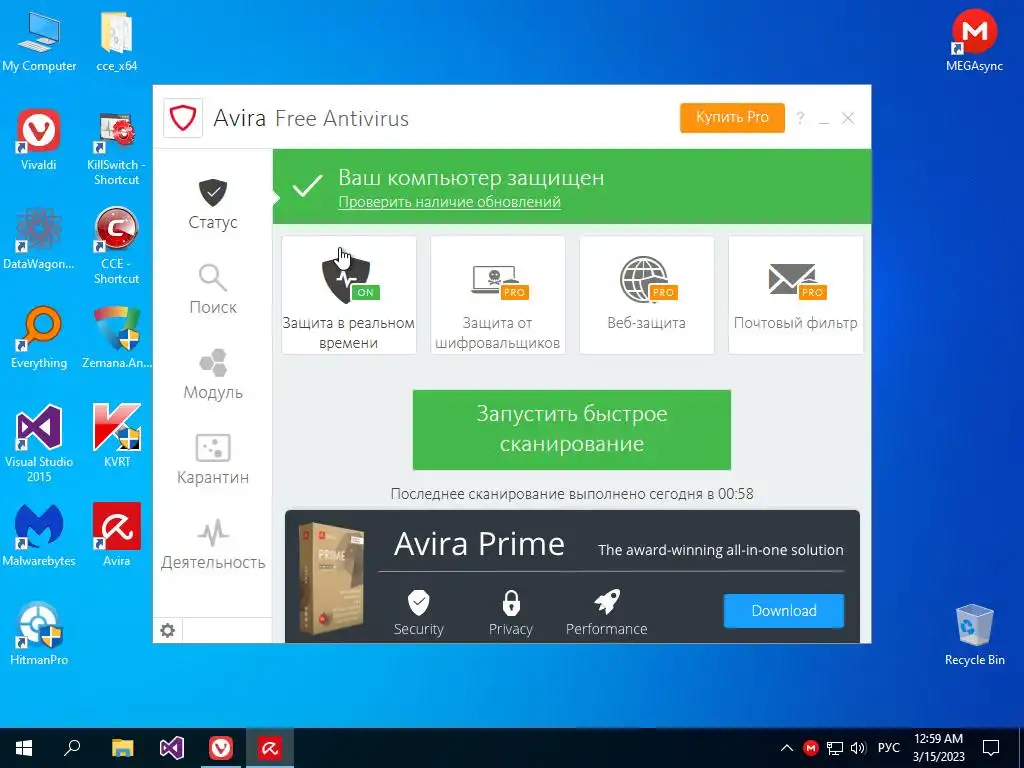Click the Avira Prime box image
This screenshot has height=768, width=1024.
[x=331, y=577]
